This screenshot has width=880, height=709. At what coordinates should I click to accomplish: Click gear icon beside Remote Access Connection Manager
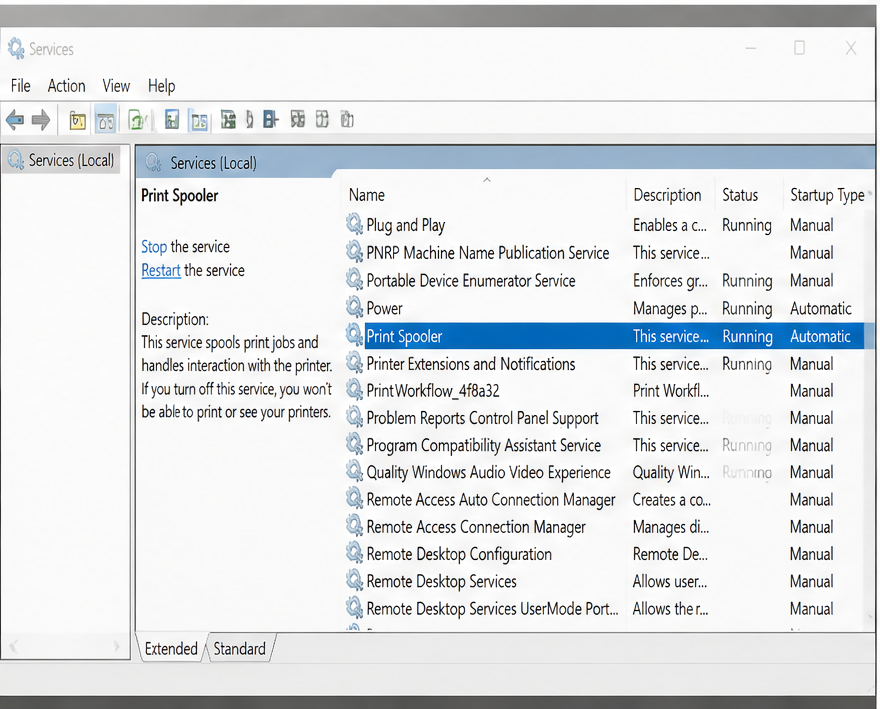[x=354, y=526]
